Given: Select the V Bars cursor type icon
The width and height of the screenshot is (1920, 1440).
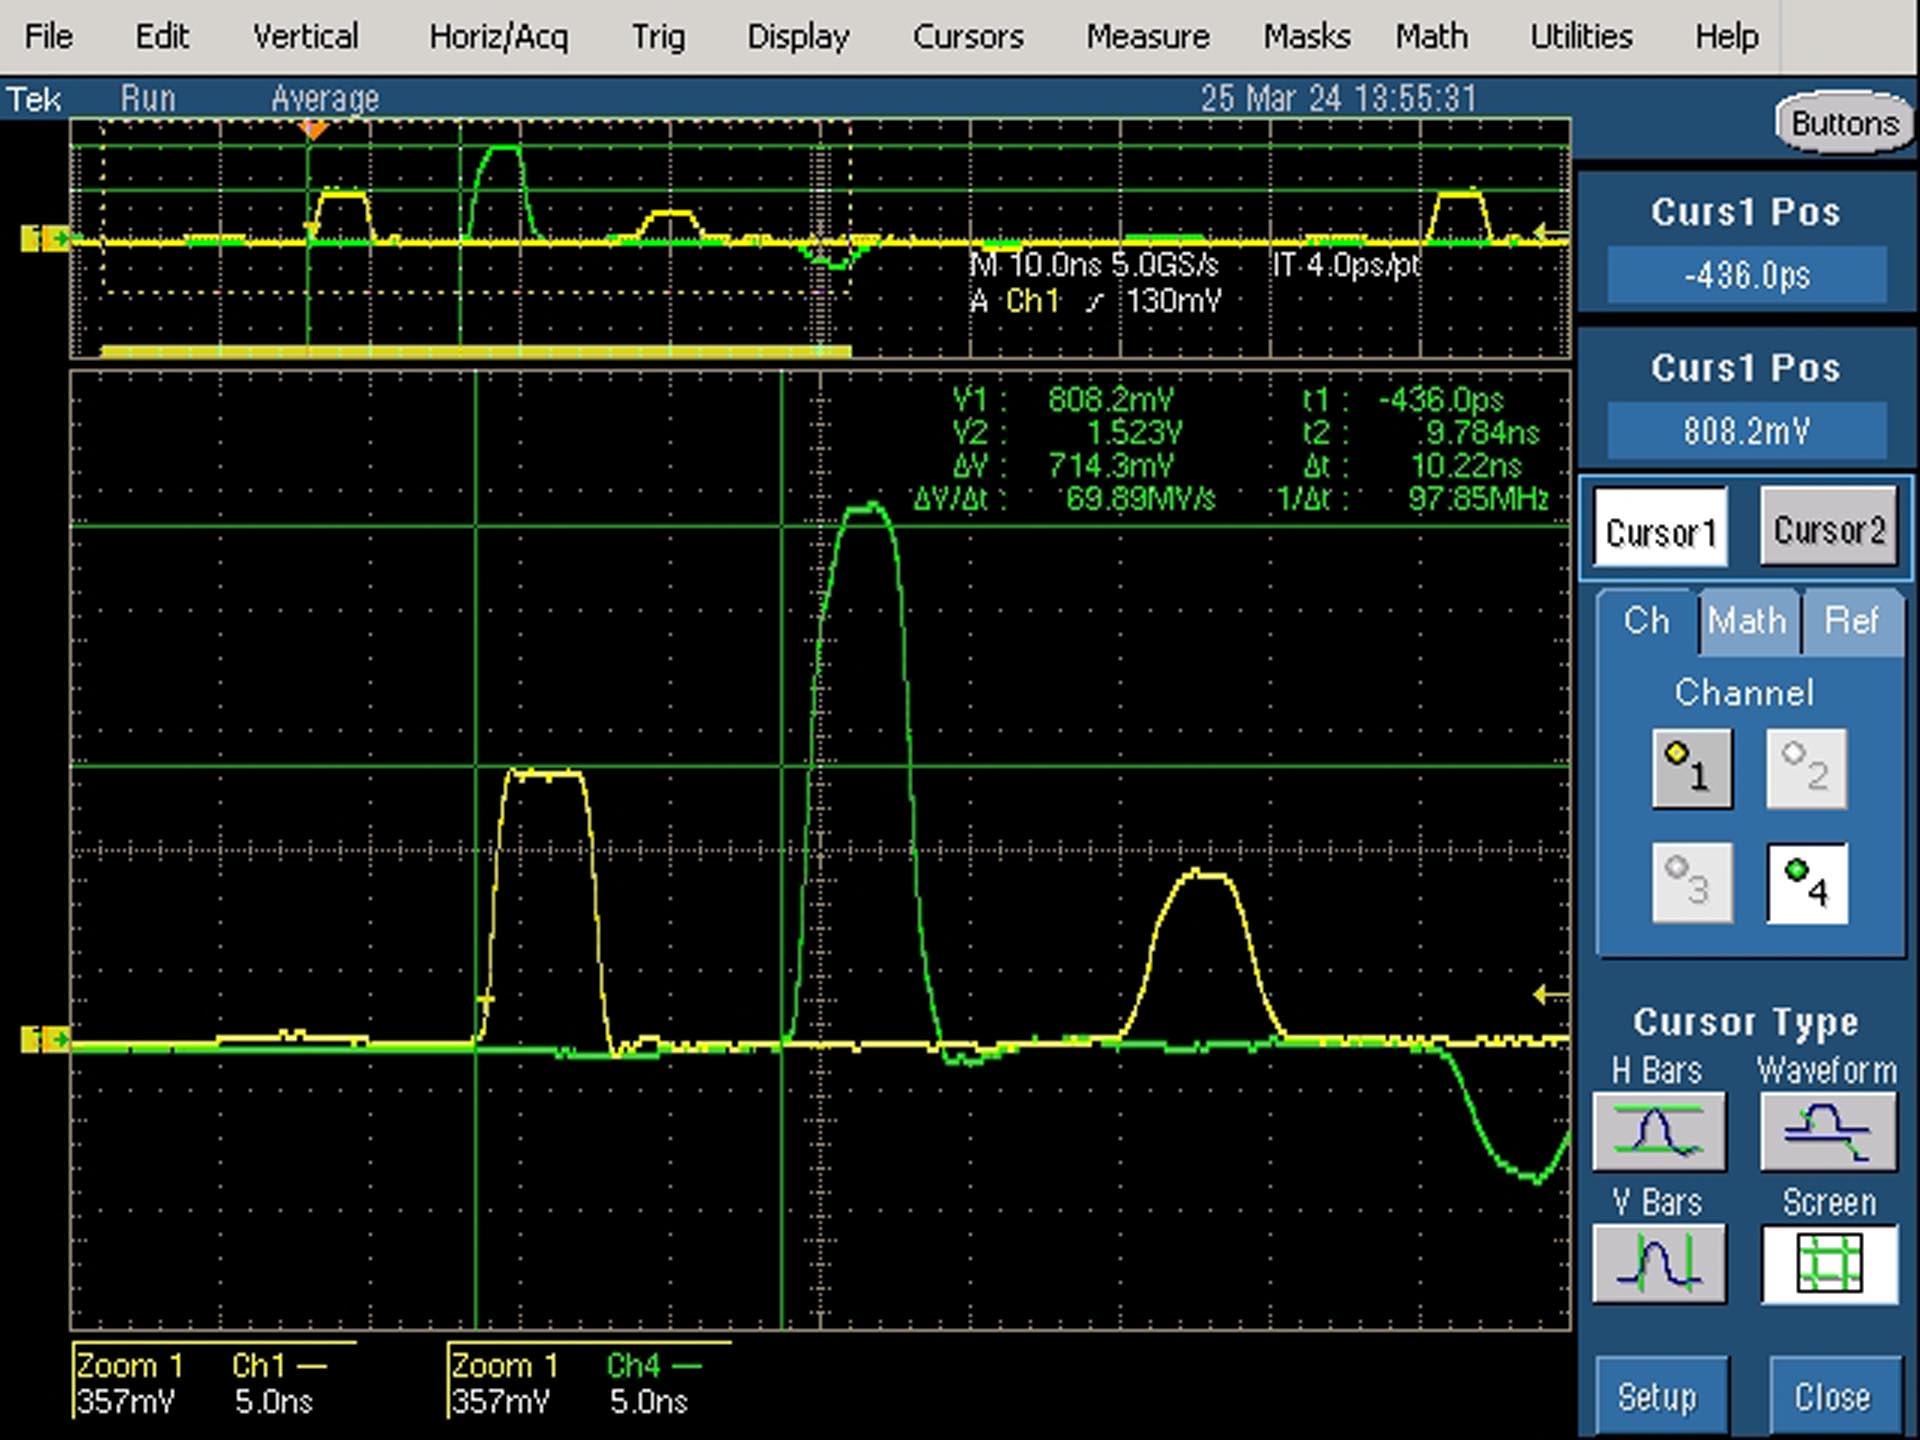Looking at the screenshot, I should click(1658, 1263).
